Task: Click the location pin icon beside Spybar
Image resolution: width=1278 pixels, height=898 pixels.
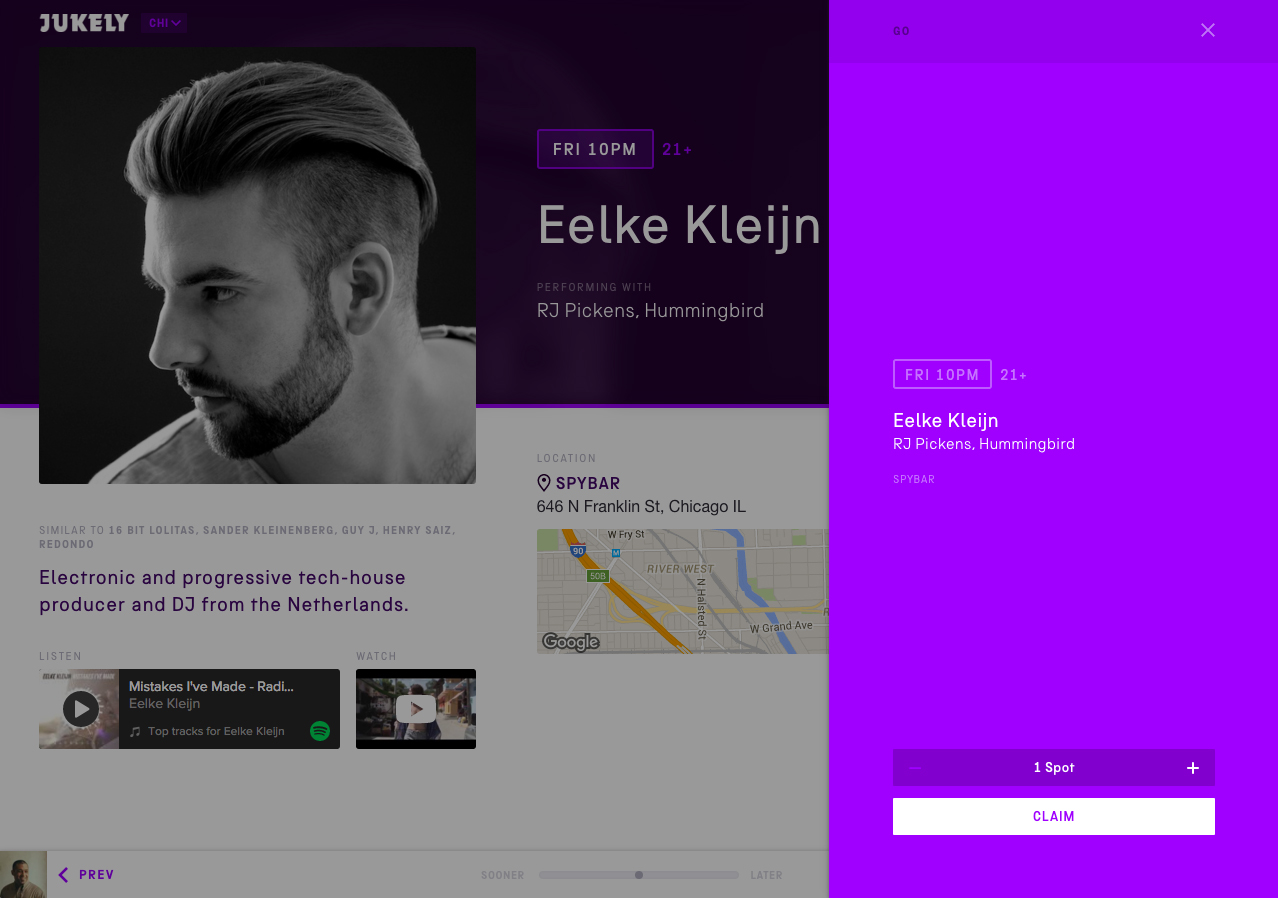Action: [x=544, y=483]
